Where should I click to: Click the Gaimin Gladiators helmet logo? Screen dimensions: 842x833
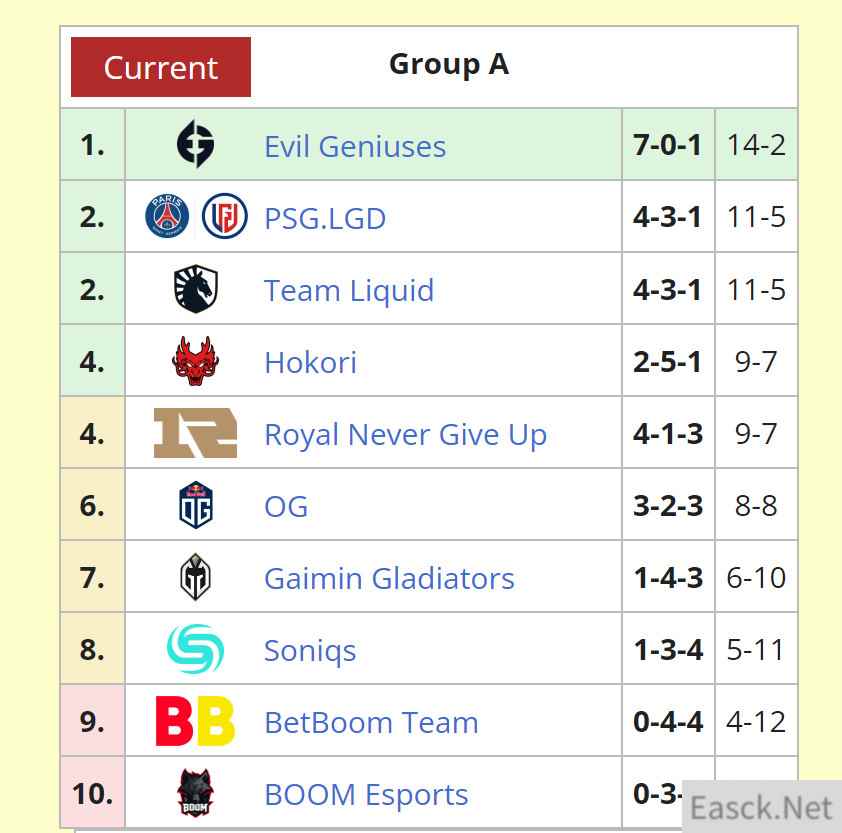pyautogui.click(x=195, y=577)
